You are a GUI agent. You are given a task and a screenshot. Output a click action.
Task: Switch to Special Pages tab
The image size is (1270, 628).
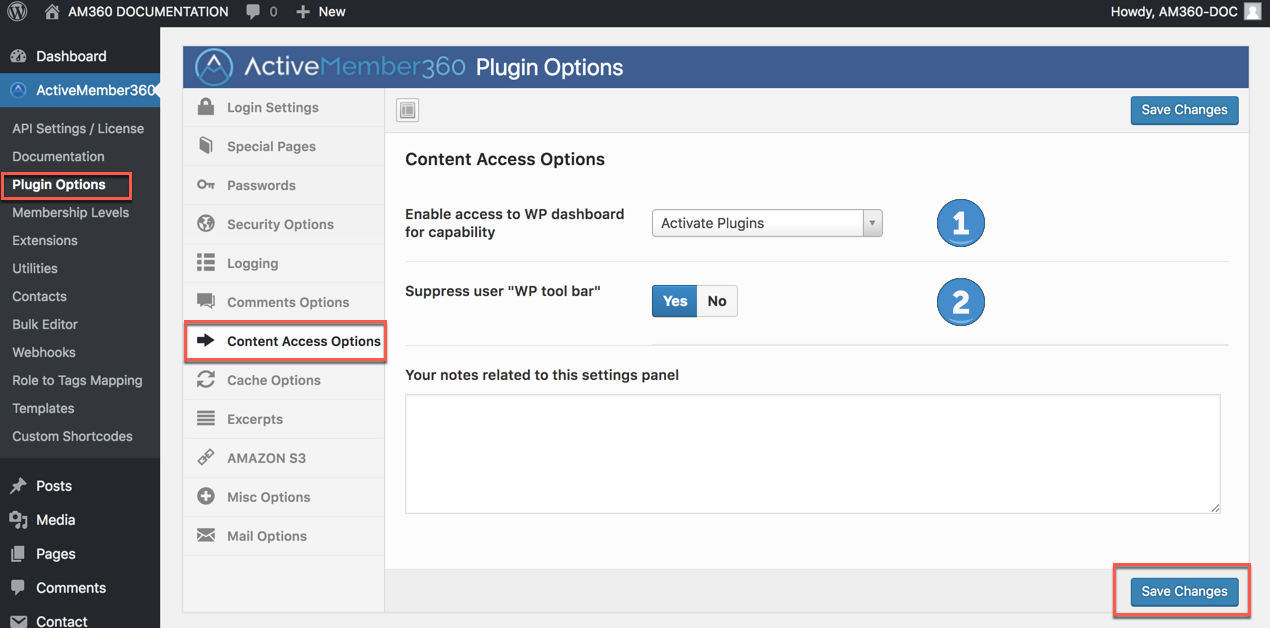pos(284,146)
